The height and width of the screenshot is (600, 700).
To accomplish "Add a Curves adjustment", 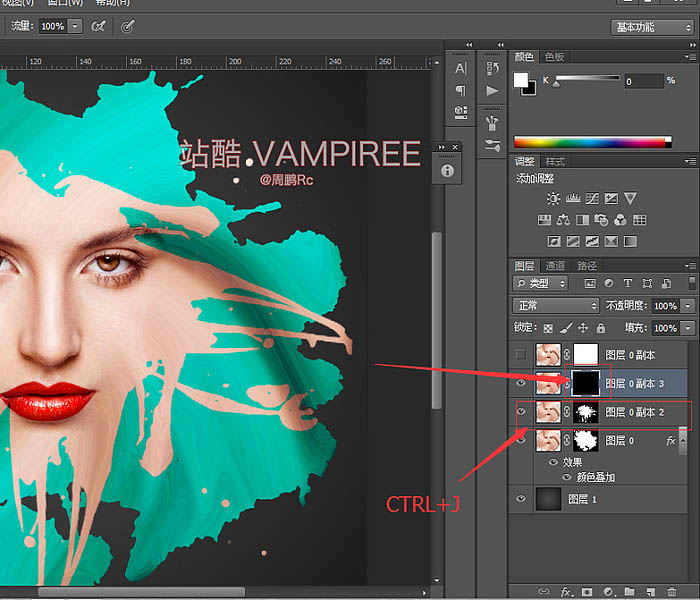I will (592, 198).
